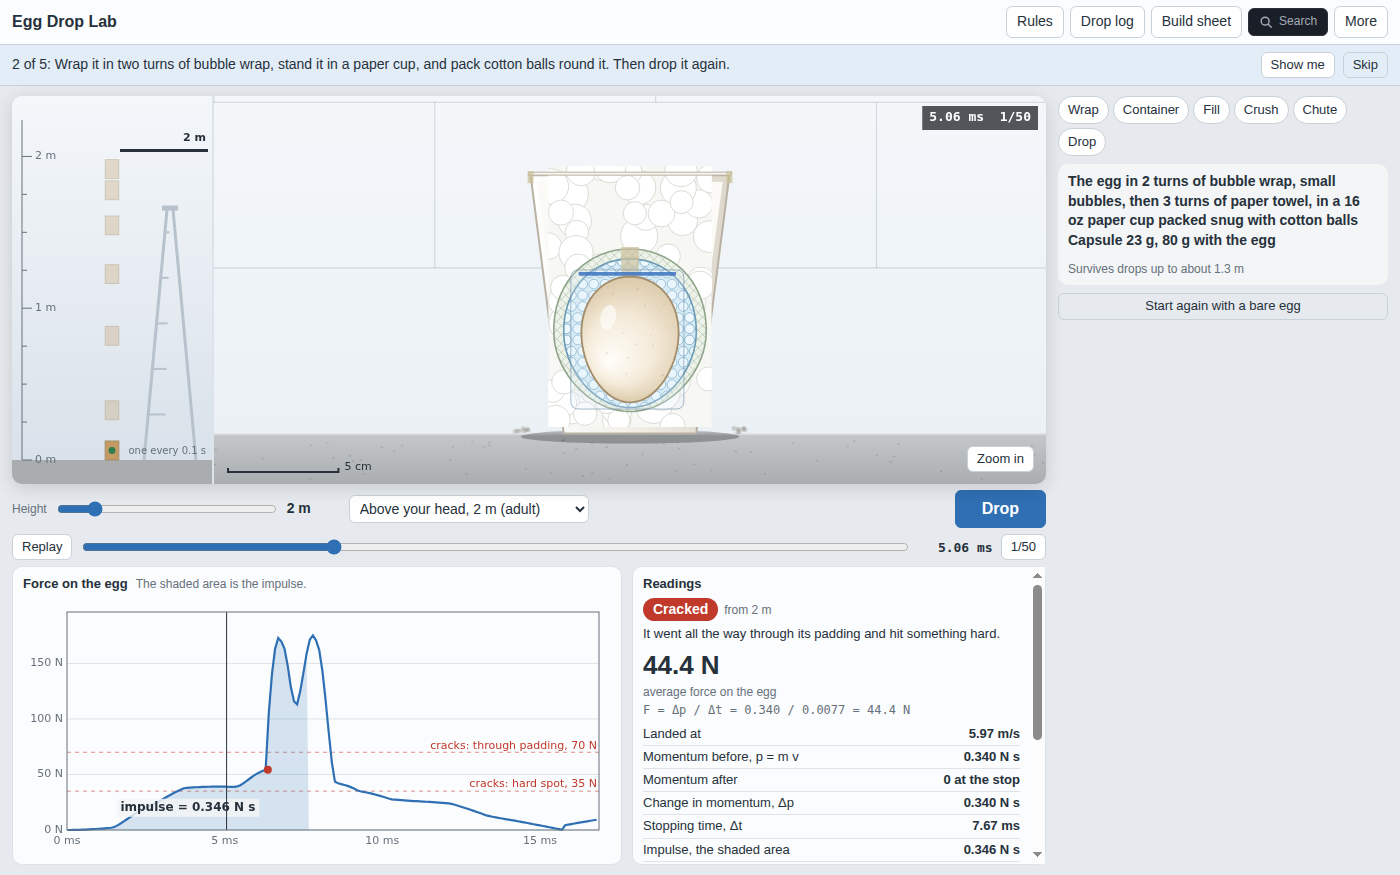Click the replay timeline slider handle
1400x875 pixels.
pyautogui.click(x=334, y=547)
